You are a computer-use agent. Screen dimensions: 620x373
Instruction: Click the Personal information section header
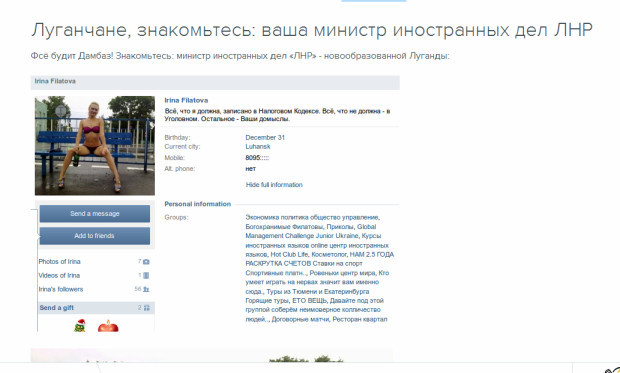[x=198, y=204]
